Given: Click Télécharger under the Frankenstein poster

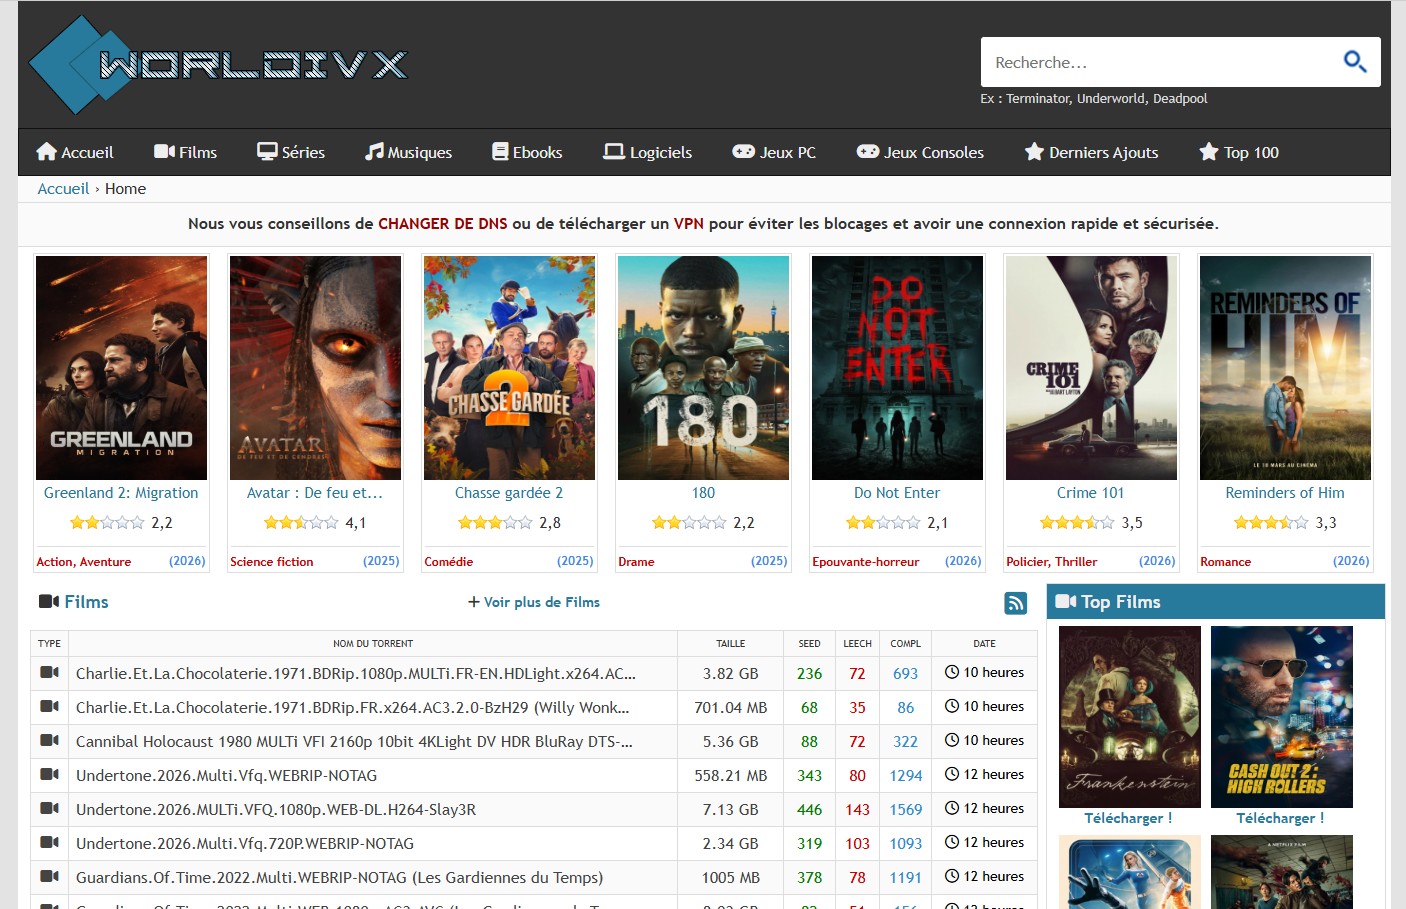Looking at the screenshot, I should (x=1129, y=818).
